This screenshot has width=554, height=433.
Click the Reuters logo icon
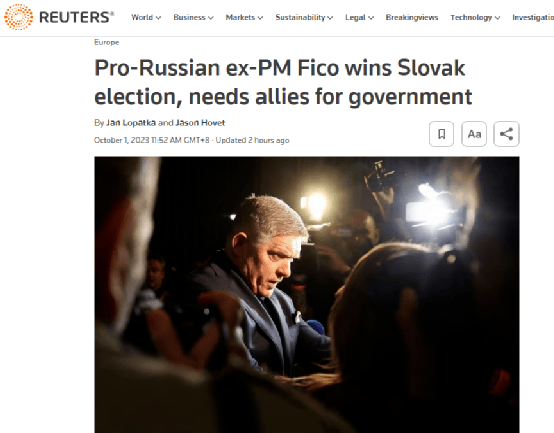pyautogui.click(x=18, y=17)
